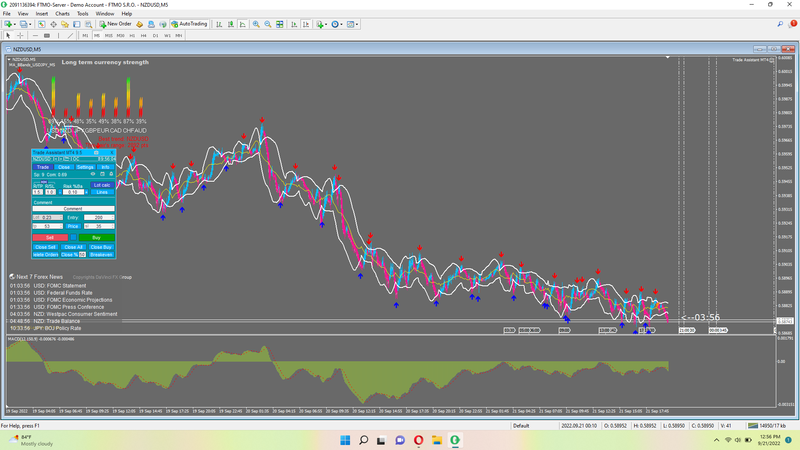Screen dimensions: 800x450
Task: Open the Settings tab in Trade Assistant
Action: click(x=85, y=167)
